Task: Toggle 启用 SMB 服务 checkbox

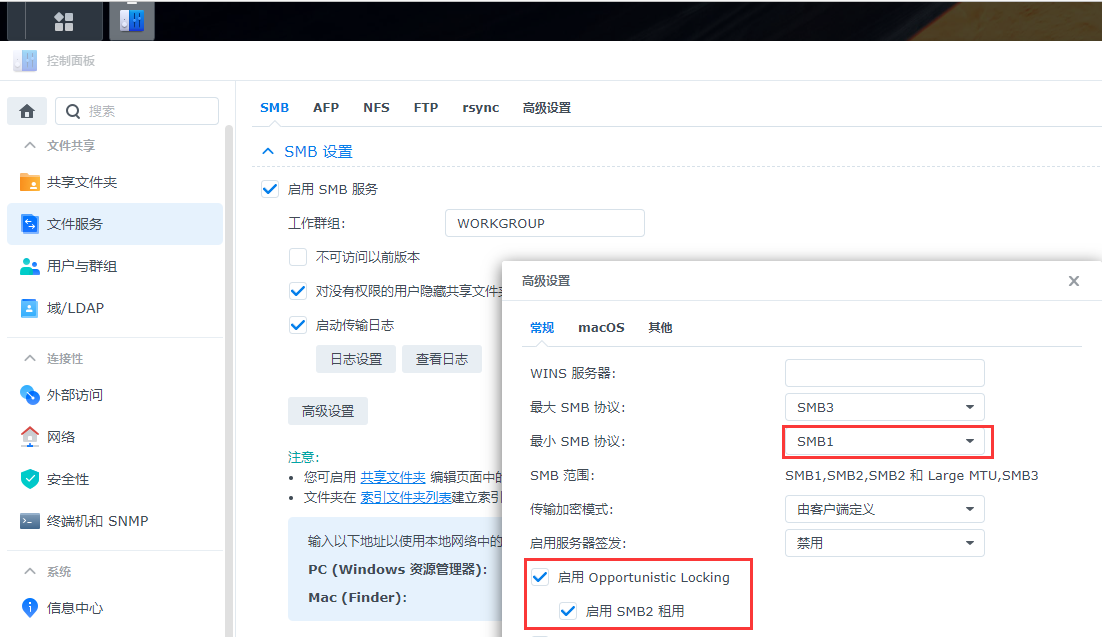Action: tap(269, 189)
